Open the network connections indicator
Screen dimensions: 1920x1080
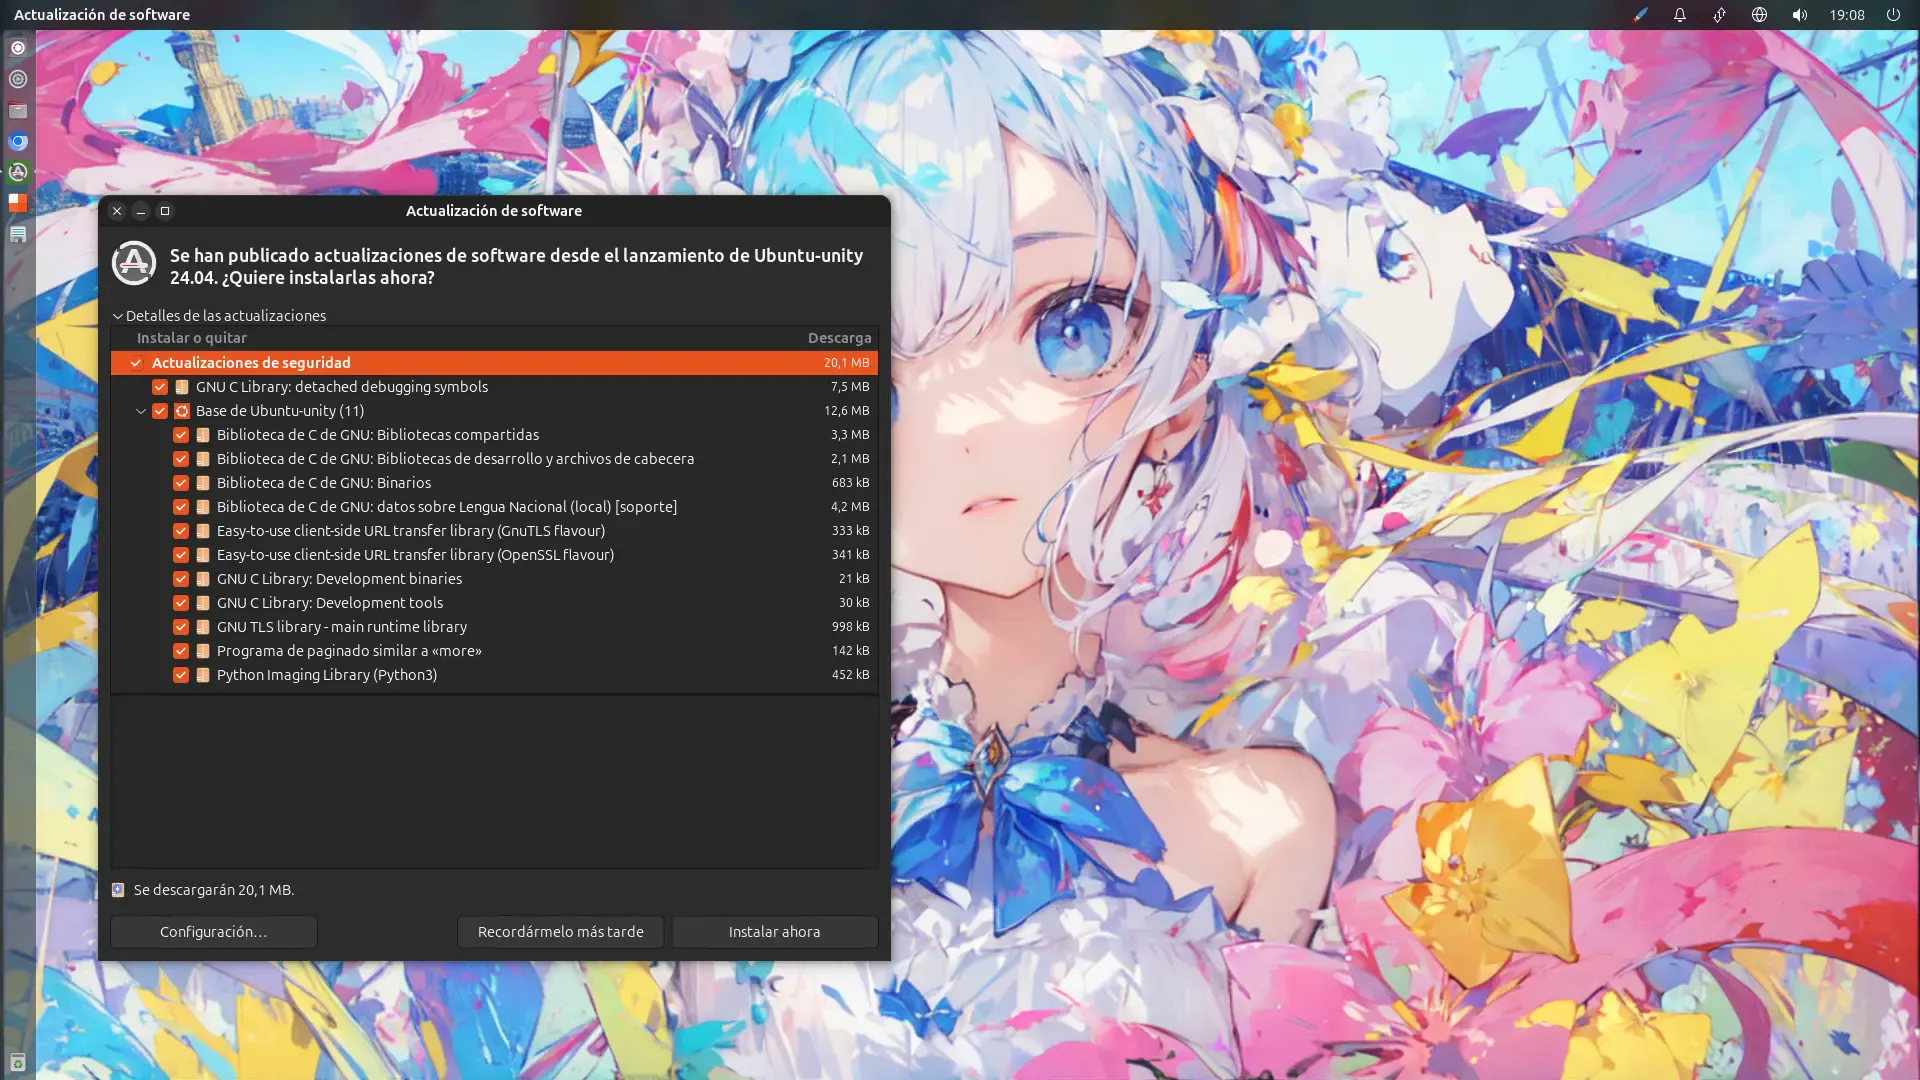(1719, 15)
